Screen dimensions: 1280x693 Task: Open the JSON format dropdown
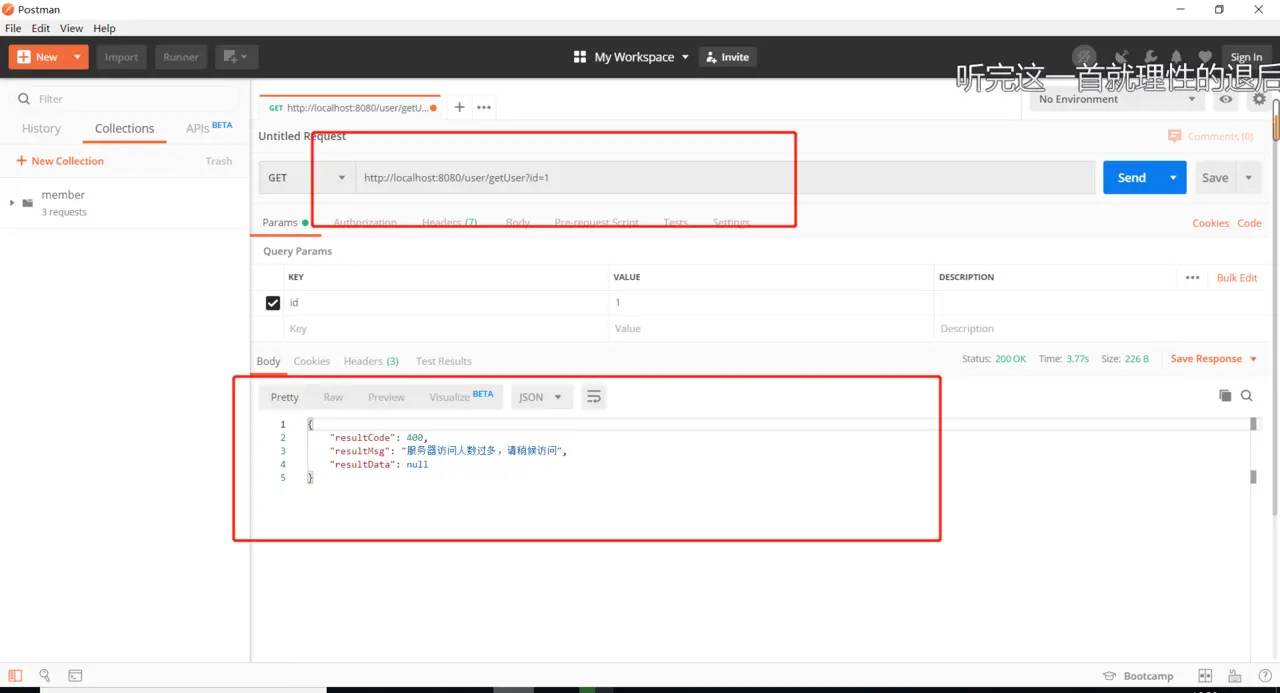pyautogui.click(x=541, y=397)
